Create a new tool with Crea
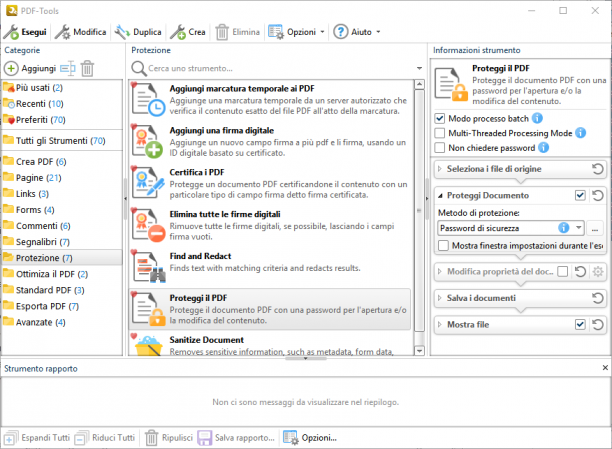The width and height of the screenshot is (612, 449). (x=188, y=32)
